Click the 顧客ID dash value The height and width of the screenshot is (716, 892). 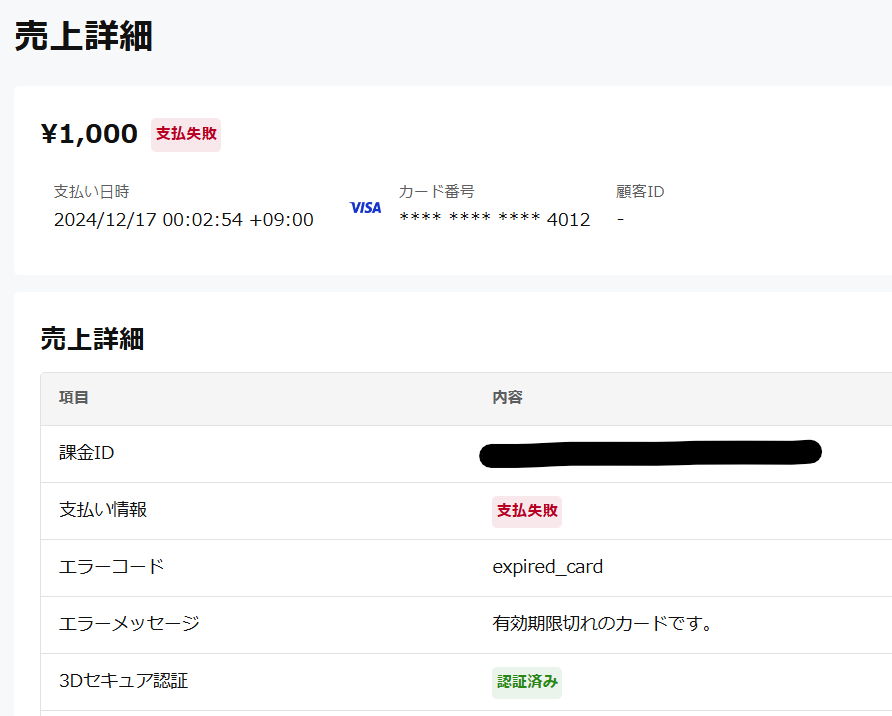620,218
